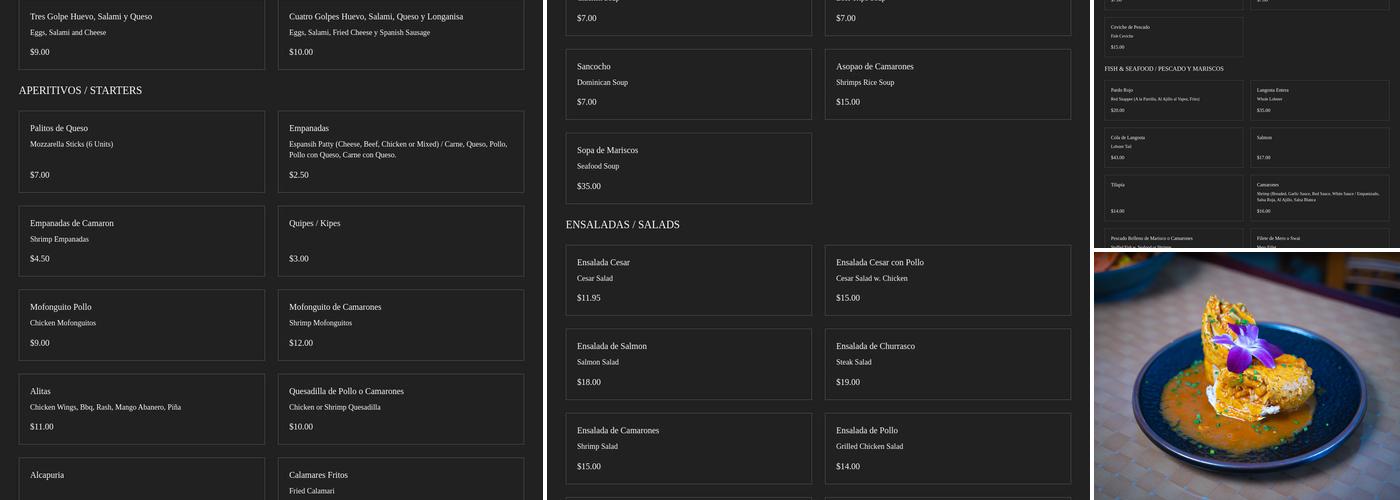The height and width of the screenshot is (500, 1400).
Task: Select the Empanadas starter item
Action: [x=400, y=151]
